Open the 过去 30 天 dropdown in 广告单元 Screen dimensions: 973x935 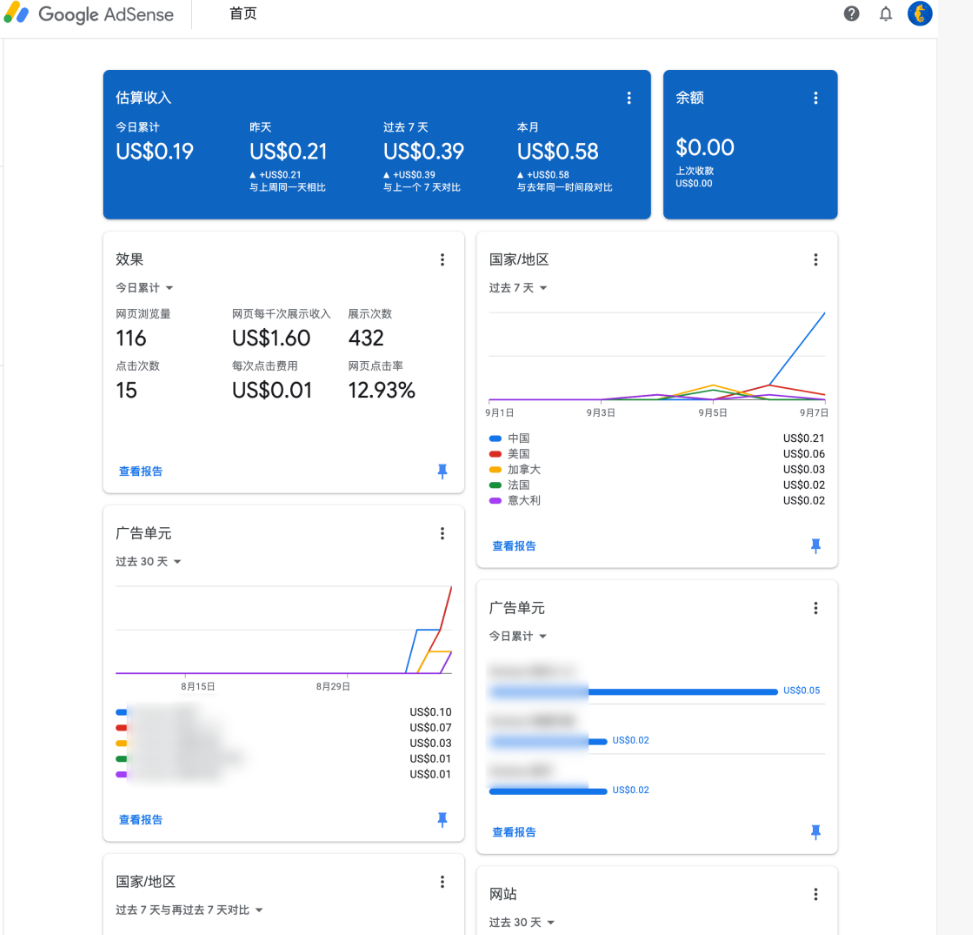145,561
